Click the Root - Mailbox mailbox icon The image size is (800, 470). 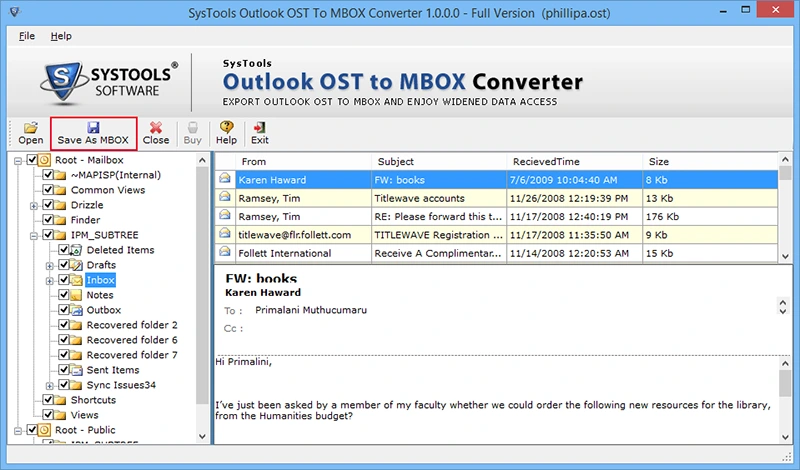point(44,160)
